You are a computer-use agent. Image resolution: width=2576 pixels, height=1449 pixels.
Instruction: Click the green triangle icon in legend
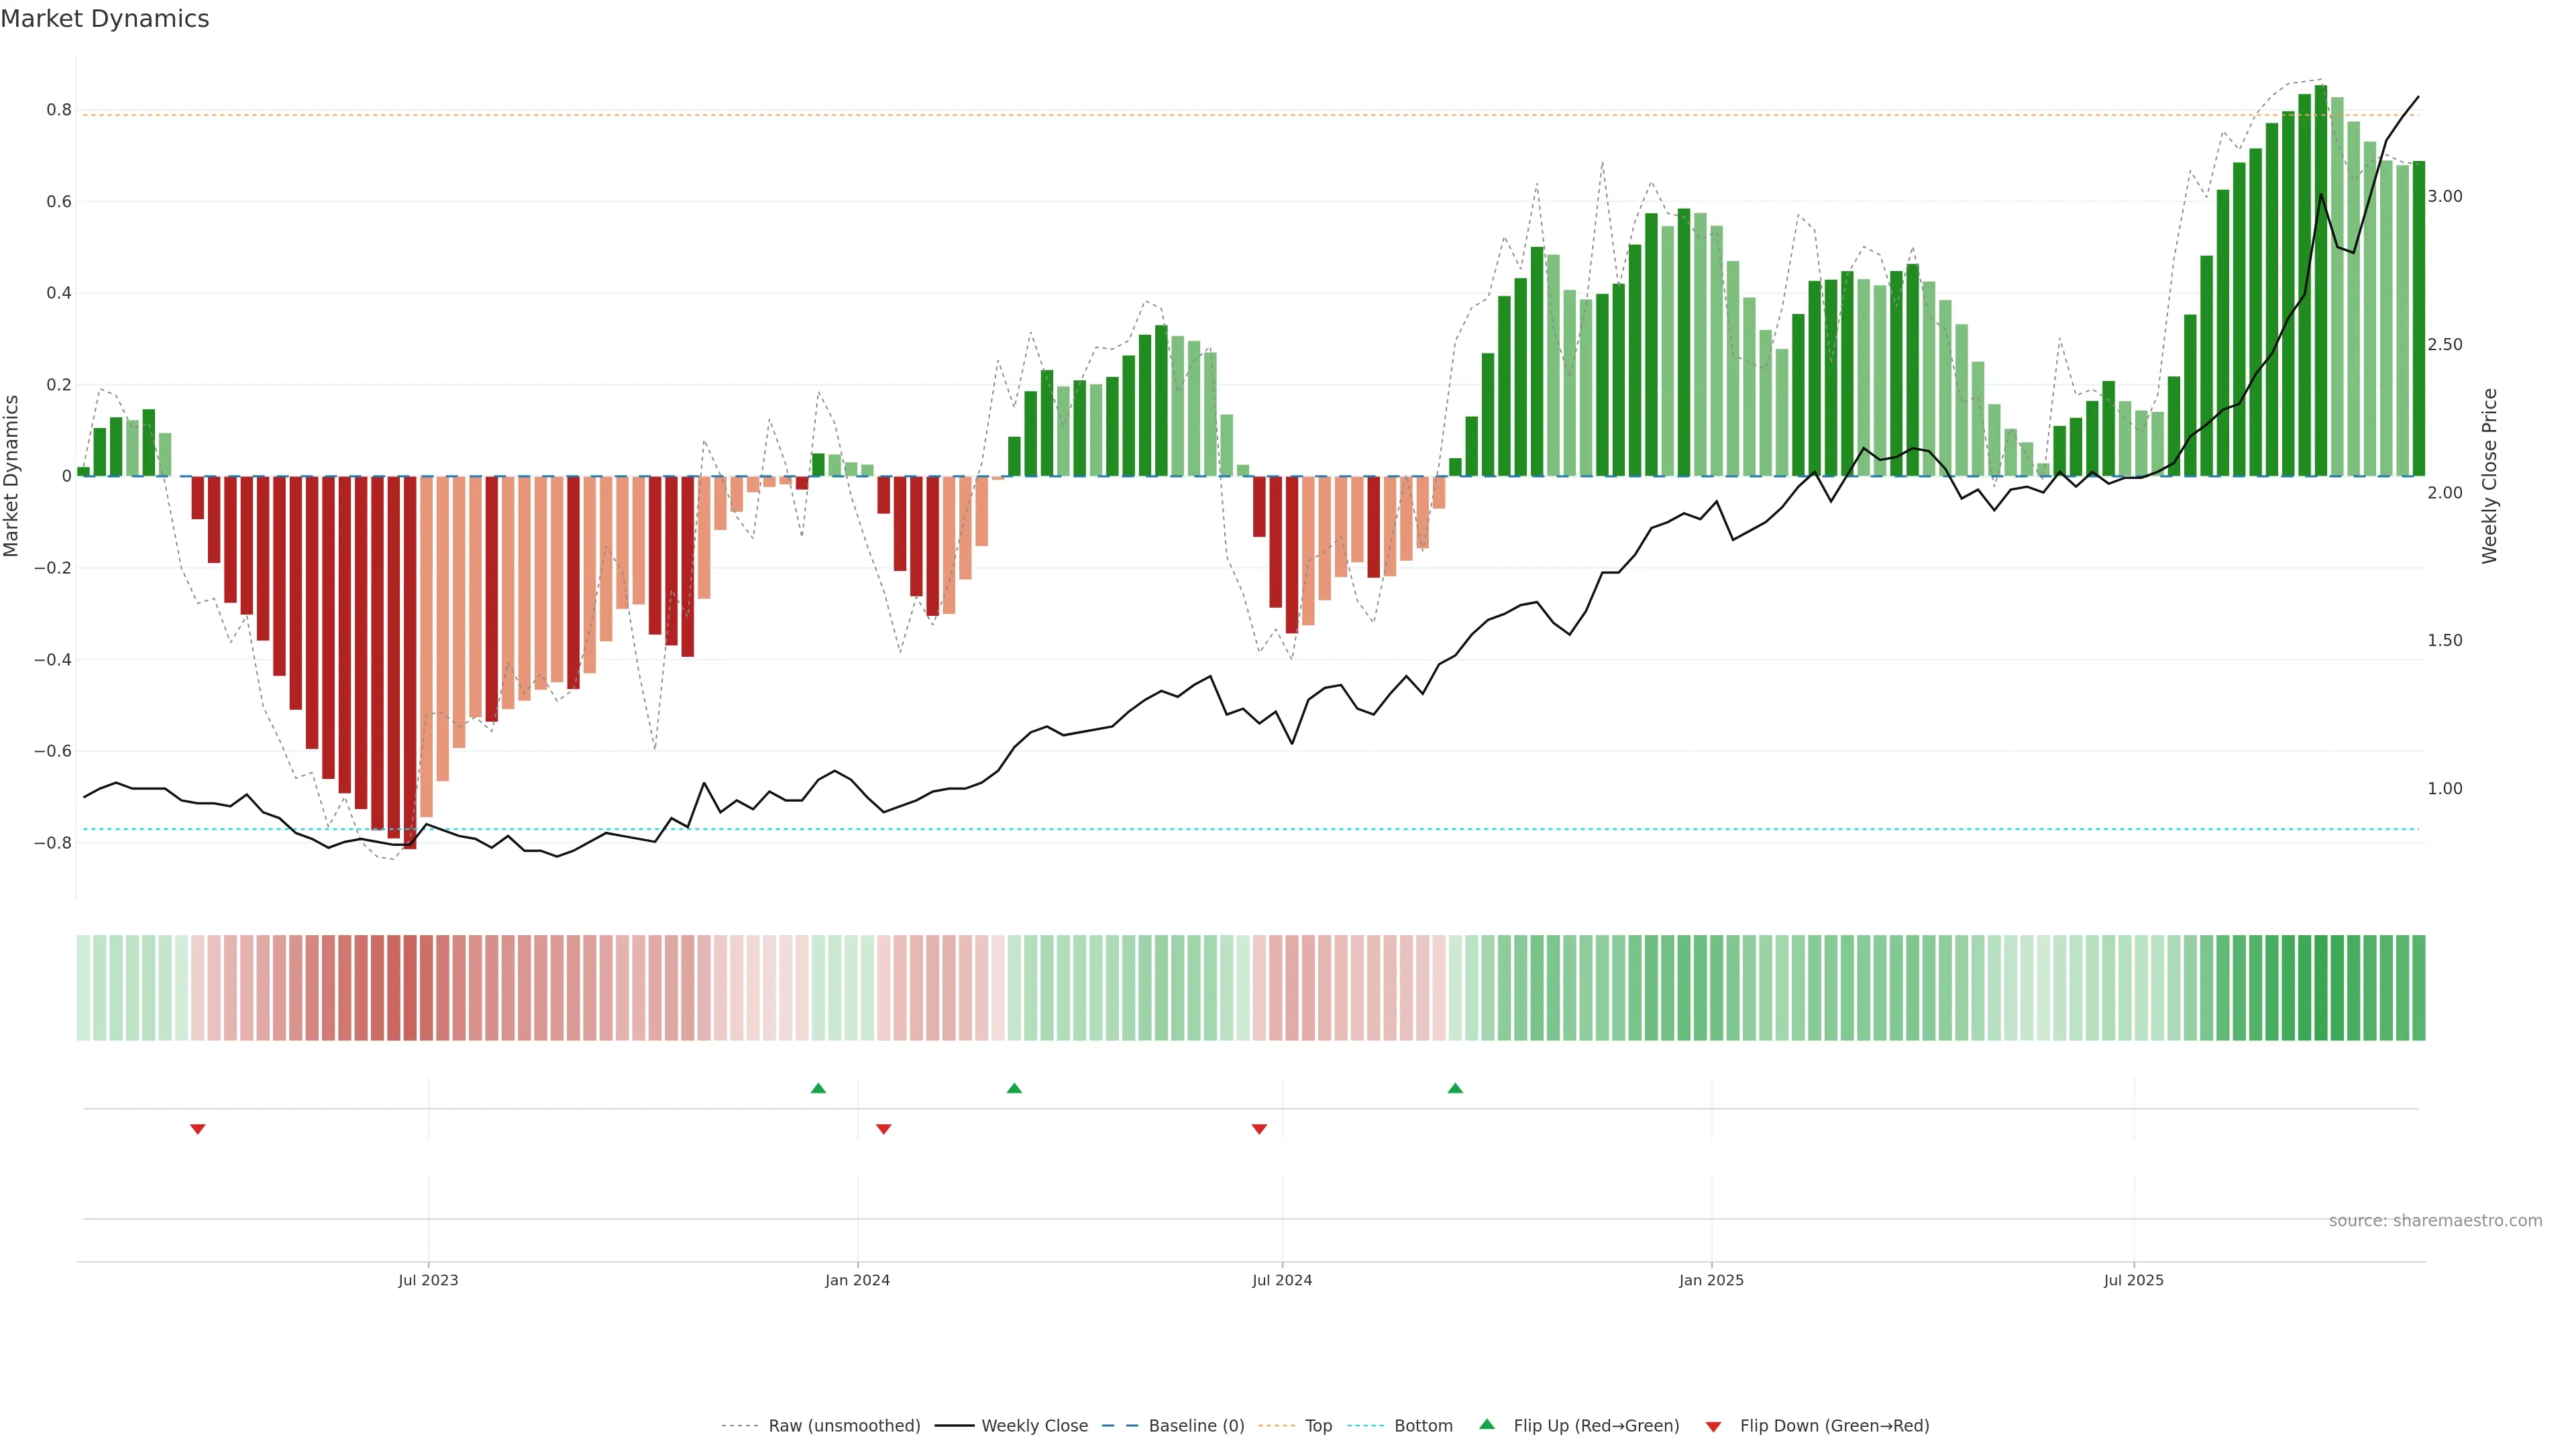pyautogui.click(x=1487, y=1424)
